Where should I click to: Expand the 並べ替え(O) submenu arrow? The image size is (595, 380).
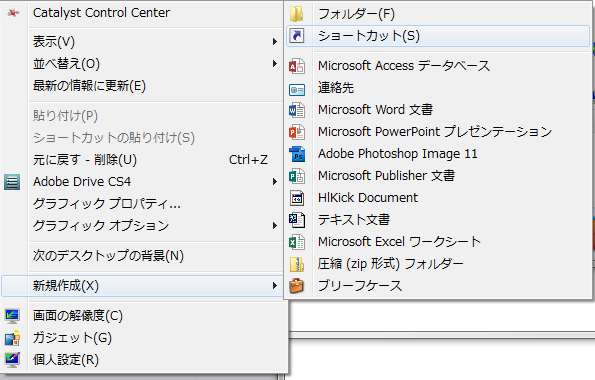click(275, 63)
